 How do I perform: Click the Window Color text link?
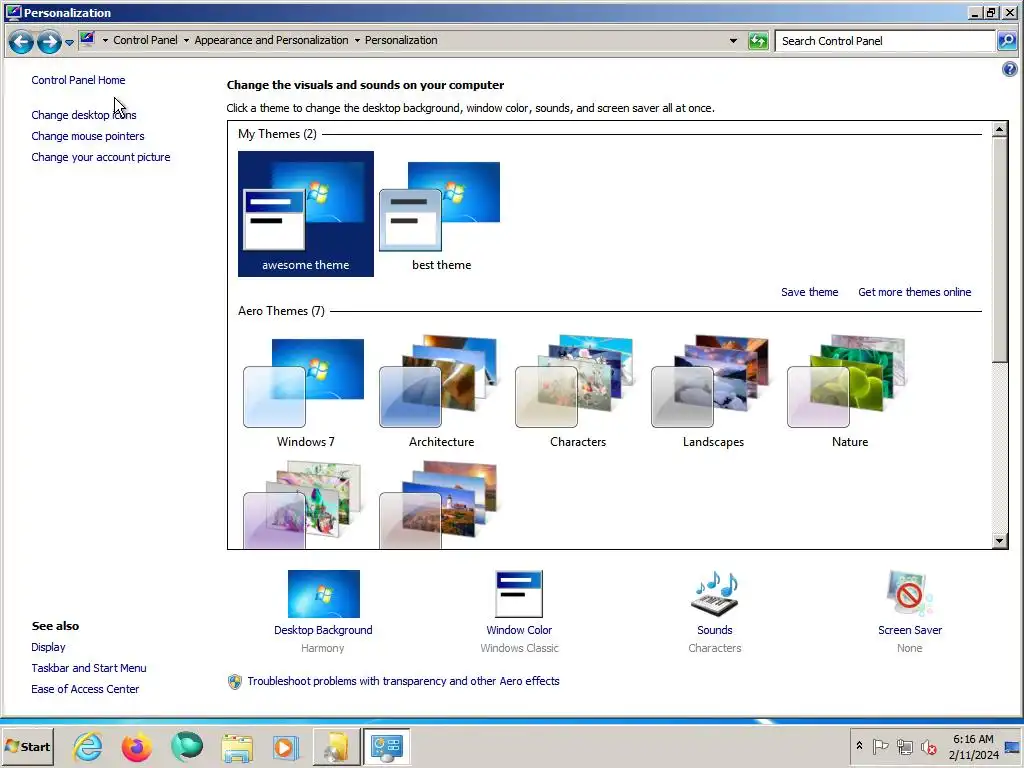tap(519, 630)
